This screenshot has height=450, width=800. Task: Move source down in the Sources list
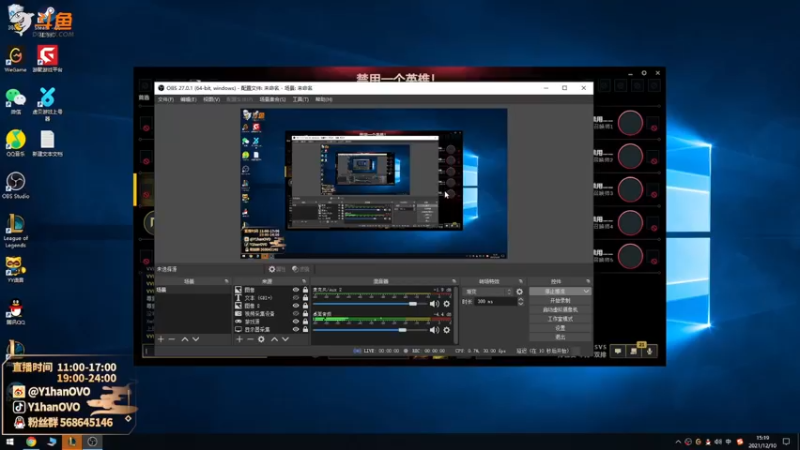pyautogui.click(x=285, y=339)
